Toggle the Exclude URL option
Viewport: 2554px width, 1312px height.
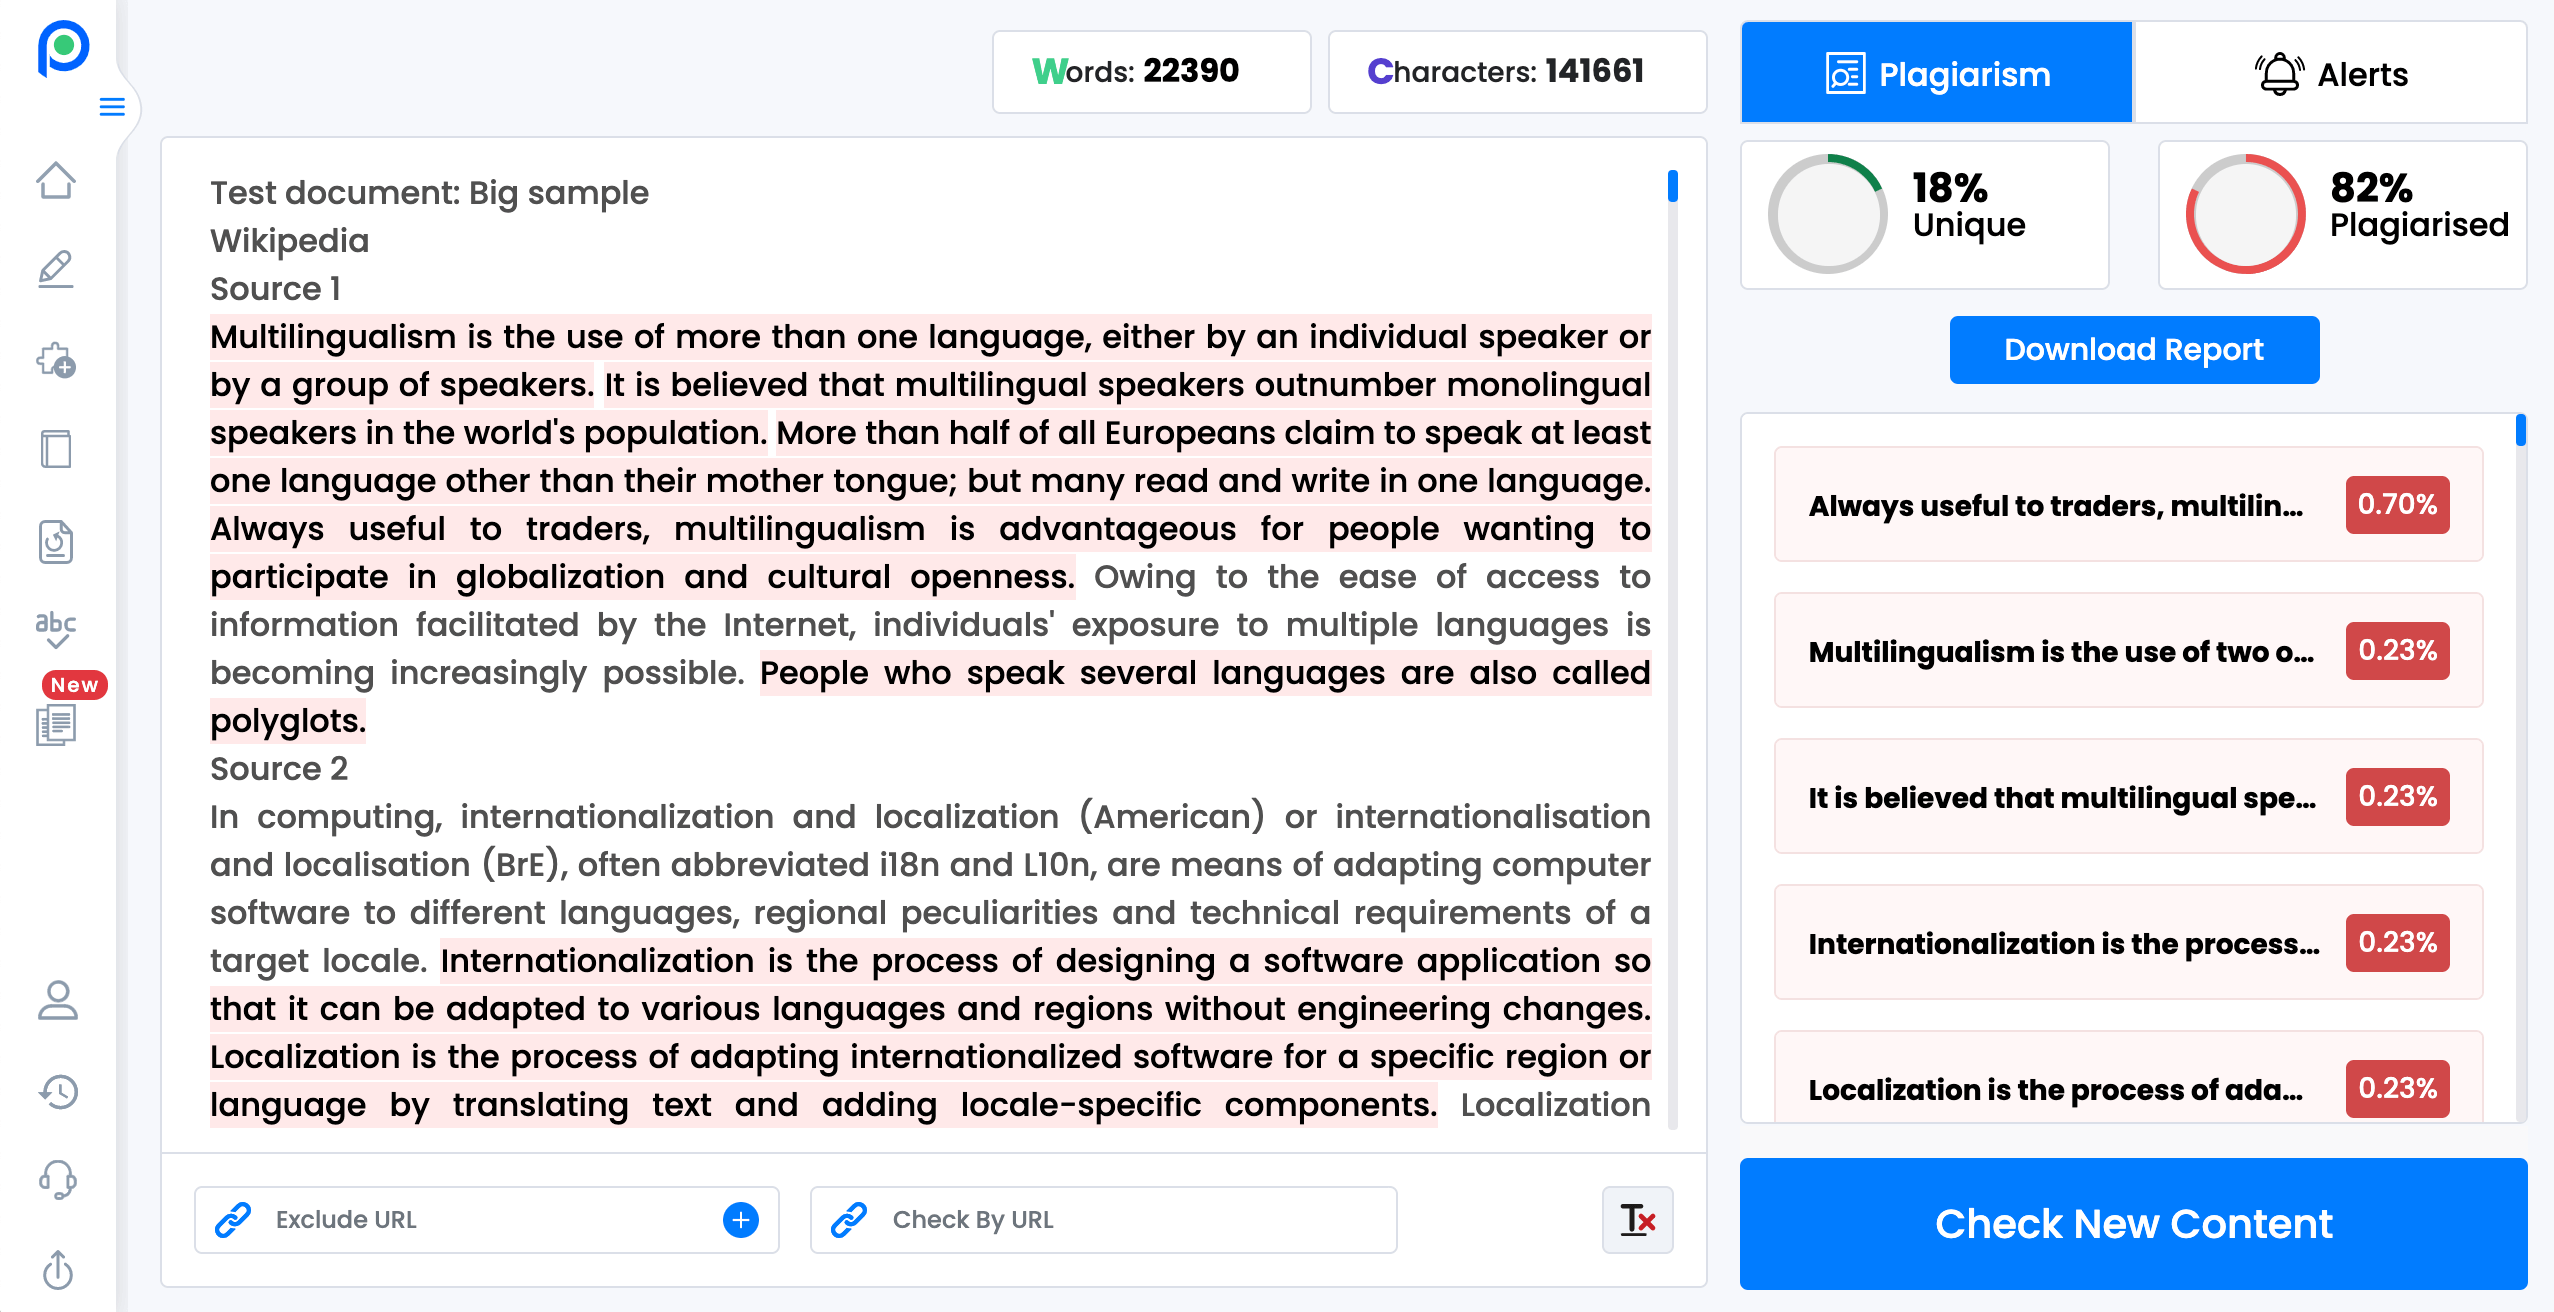pos(741,1218)
